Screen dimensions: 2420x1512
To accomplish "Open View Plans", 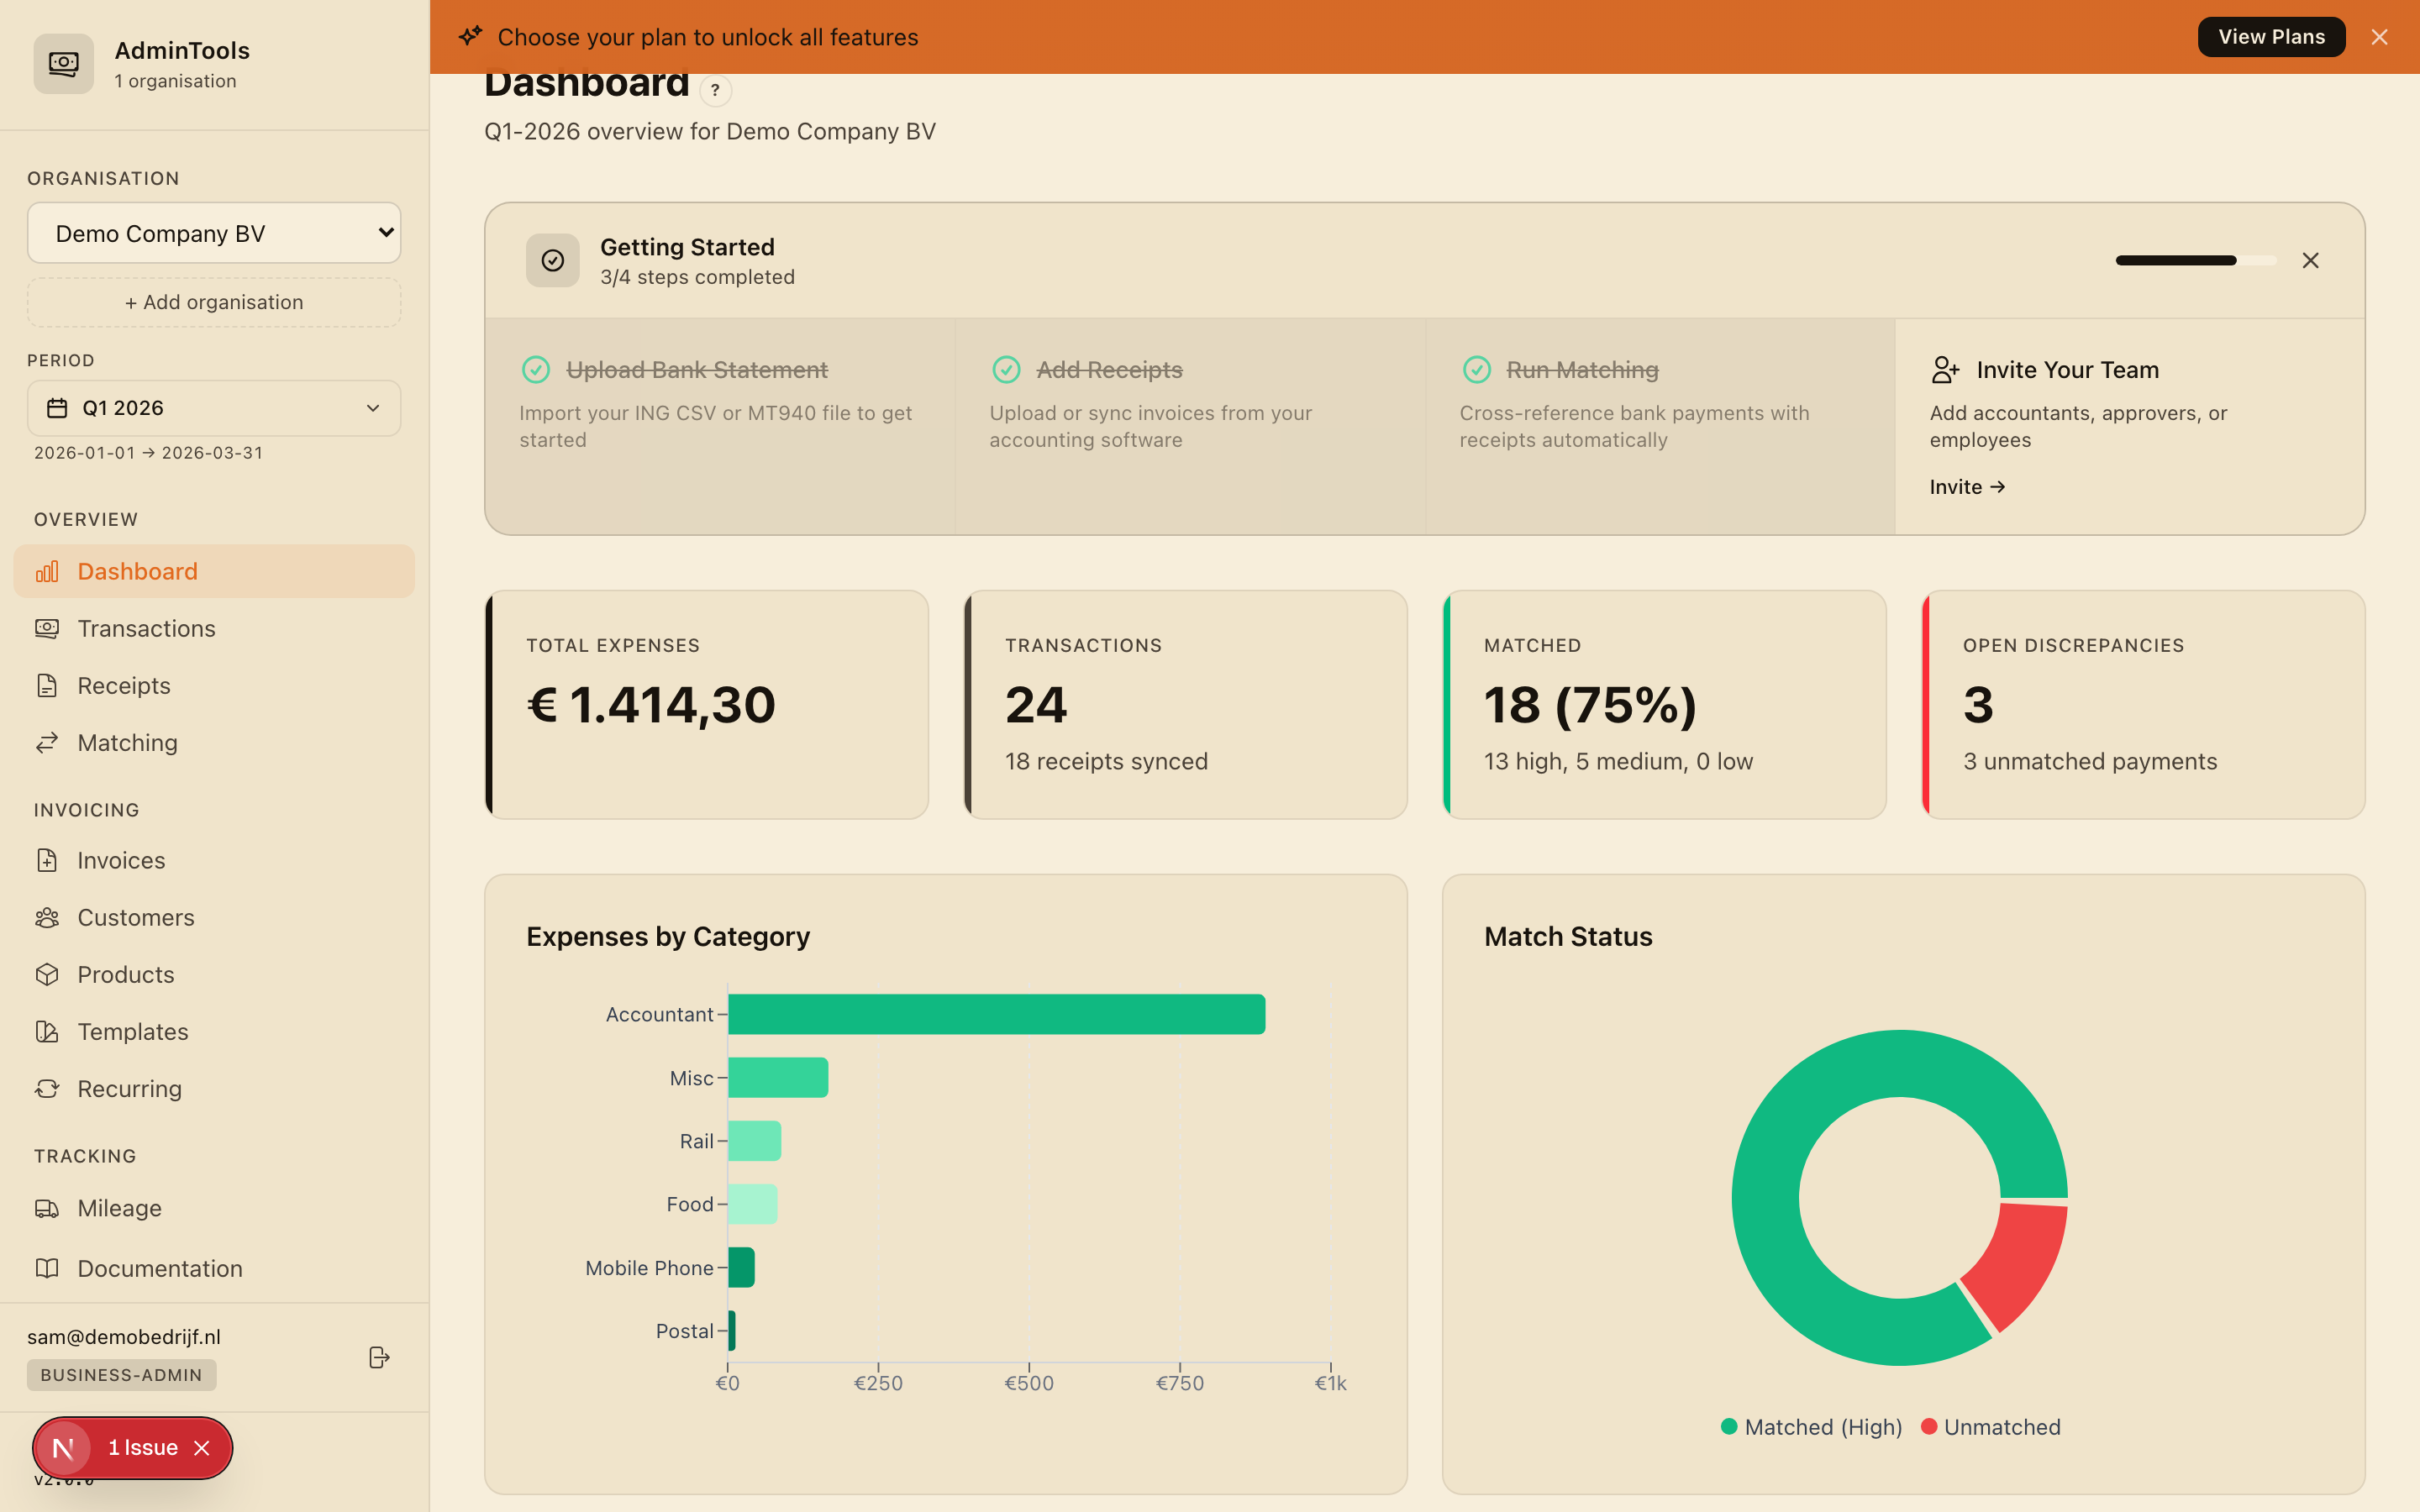I will click(x=2271, y=37).
